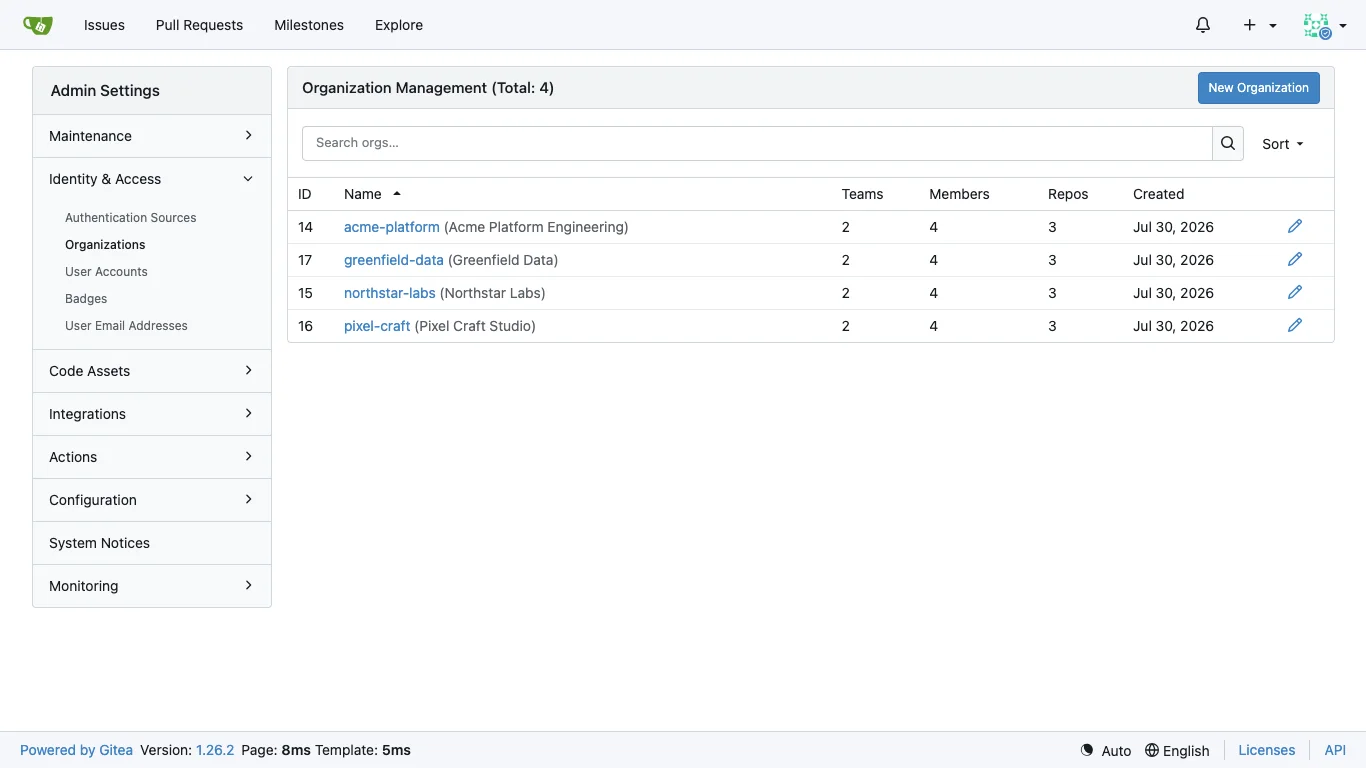The height and width of the screenshot is (768, 1366).
Task: Expand the Integrations section
Action: click(x=152, y=414)
